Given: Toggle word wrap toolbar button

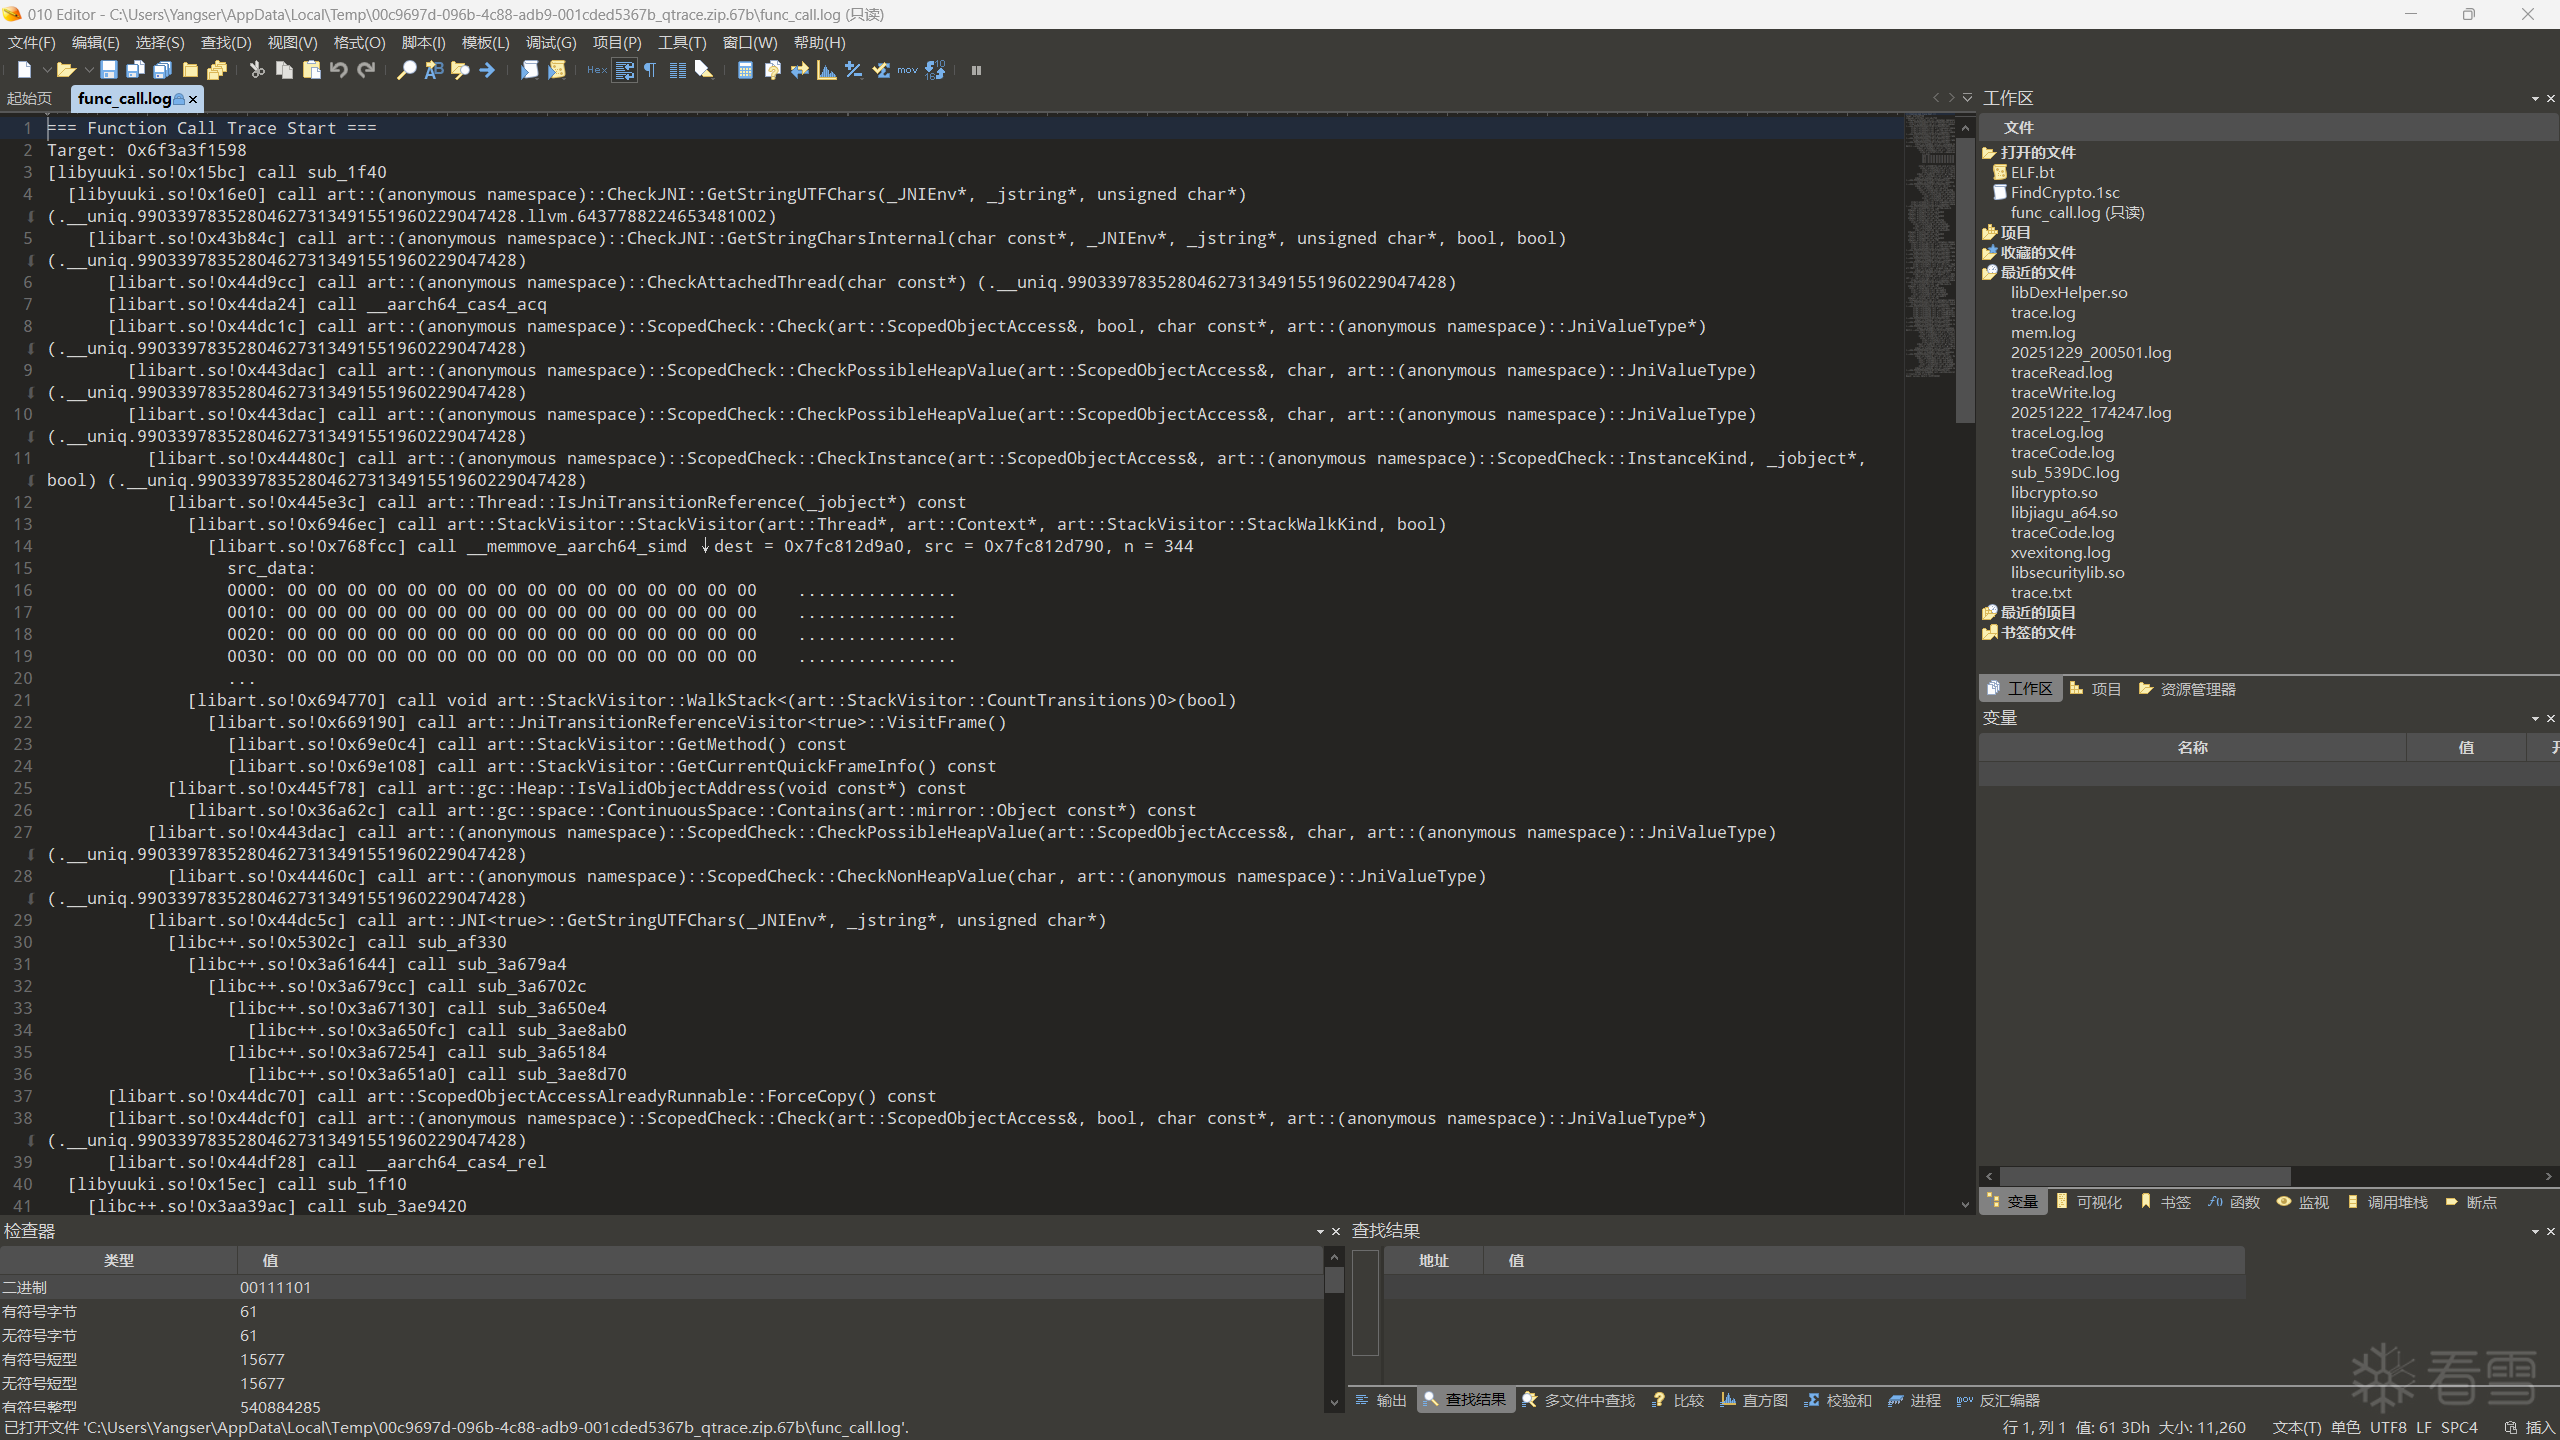Looking at the screenshot, I should click(x=624, y=70).
